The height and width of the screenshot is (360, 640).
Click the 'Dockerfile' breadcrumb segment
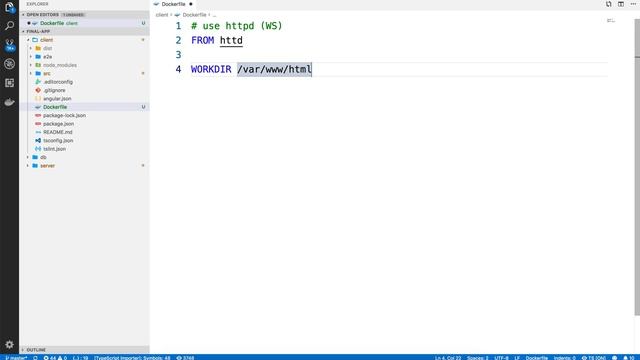(194, 15)
